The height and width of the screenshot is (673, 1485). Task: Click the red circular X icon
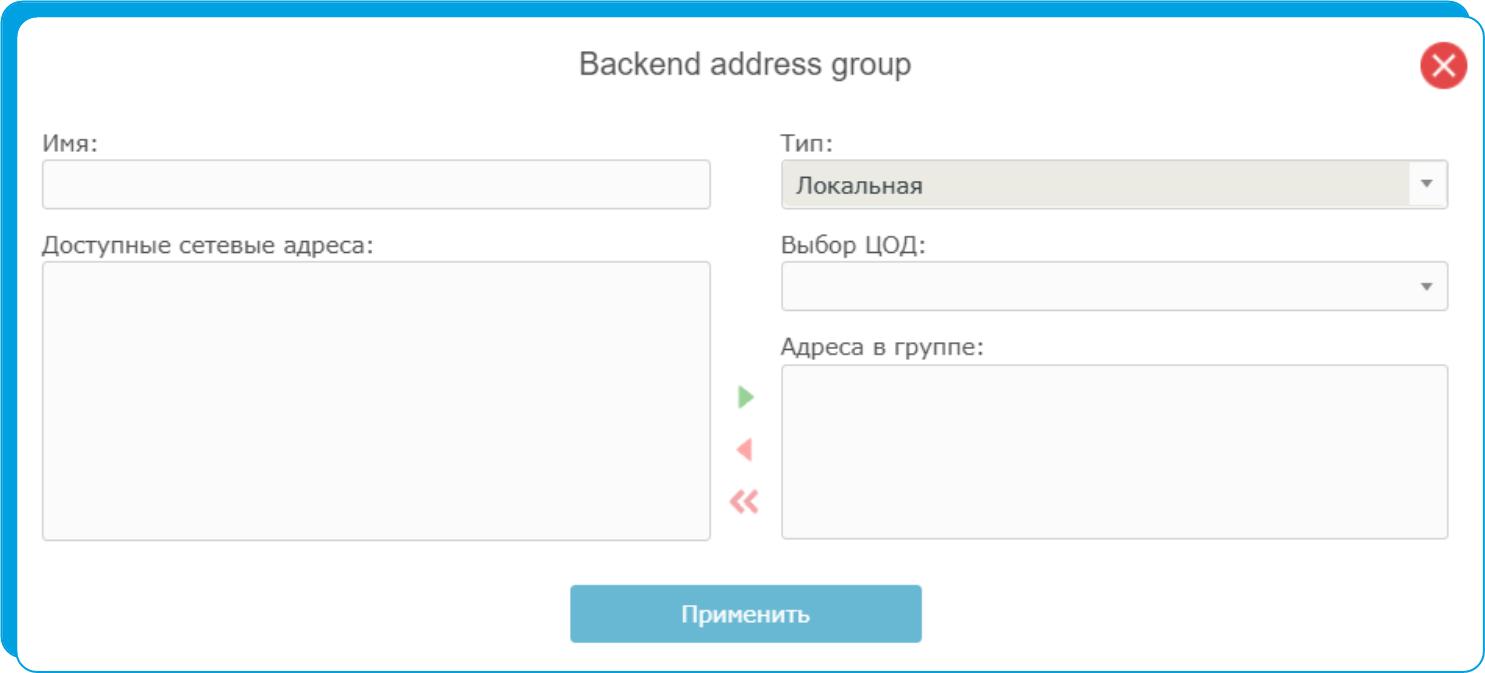[1443, 66]
